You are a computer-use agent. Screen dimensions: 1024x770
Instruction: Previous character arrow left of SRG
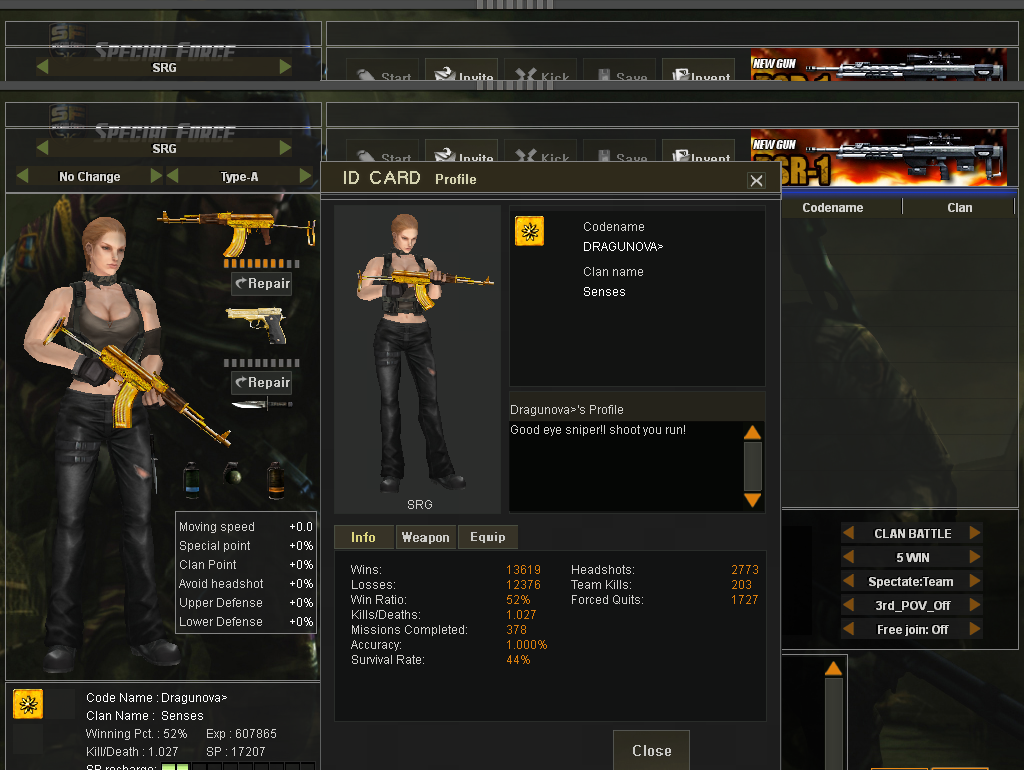[42, 148]
